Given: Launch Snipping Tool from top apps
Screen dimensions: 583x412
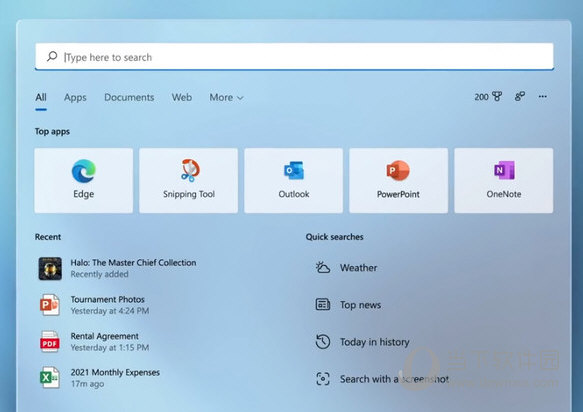Looking at the screenshot, I should pos(189,180).
